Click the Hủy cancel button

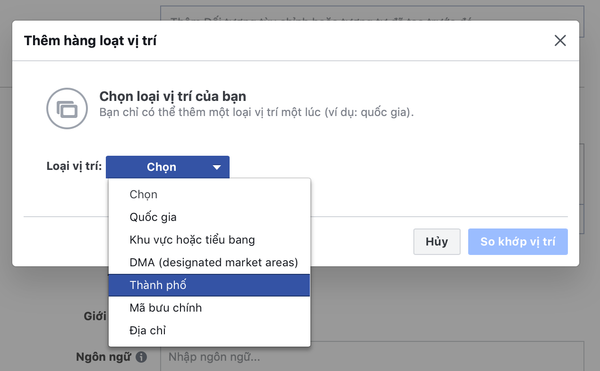click(437, 242)
